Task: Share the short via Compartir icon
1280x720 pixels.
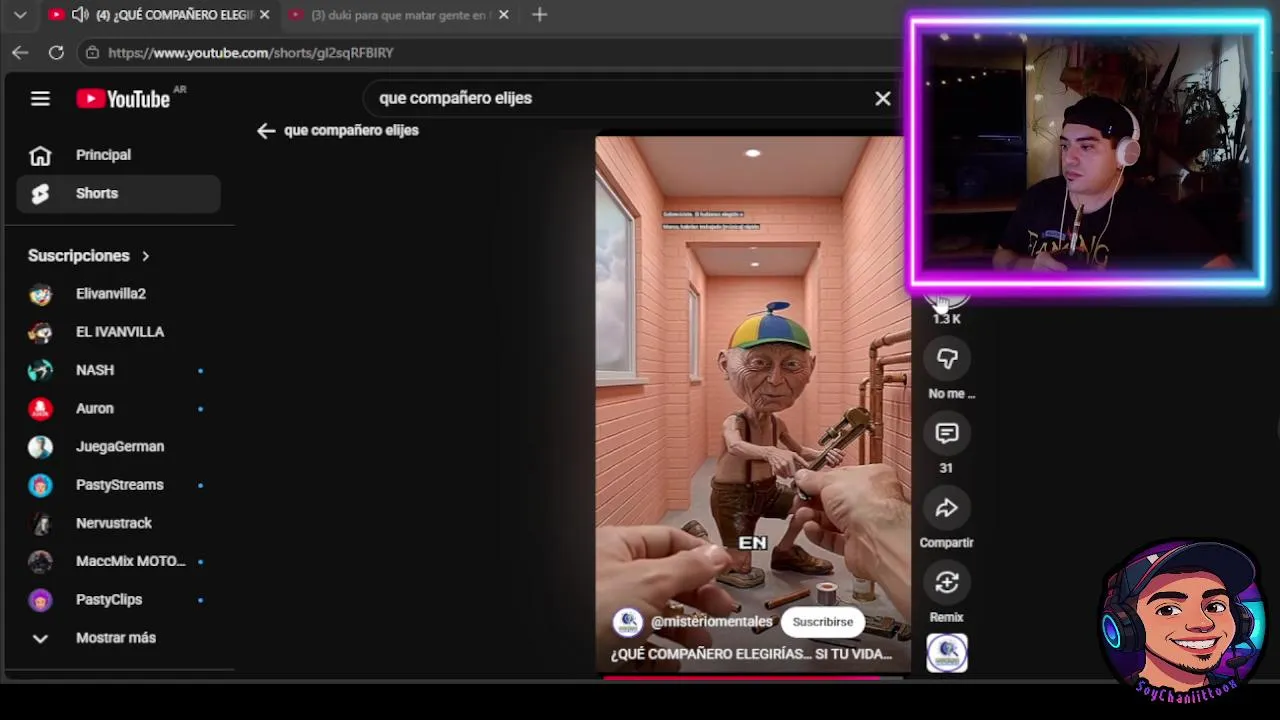Action: click(947, 508)
